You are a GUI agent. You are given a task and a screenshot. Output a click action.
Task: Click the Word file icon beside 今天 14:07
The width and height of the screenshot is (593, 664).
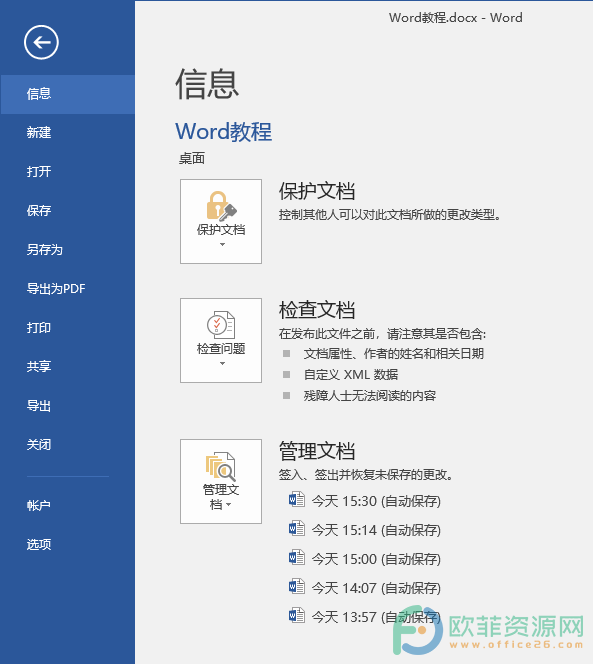pos(296,586)
